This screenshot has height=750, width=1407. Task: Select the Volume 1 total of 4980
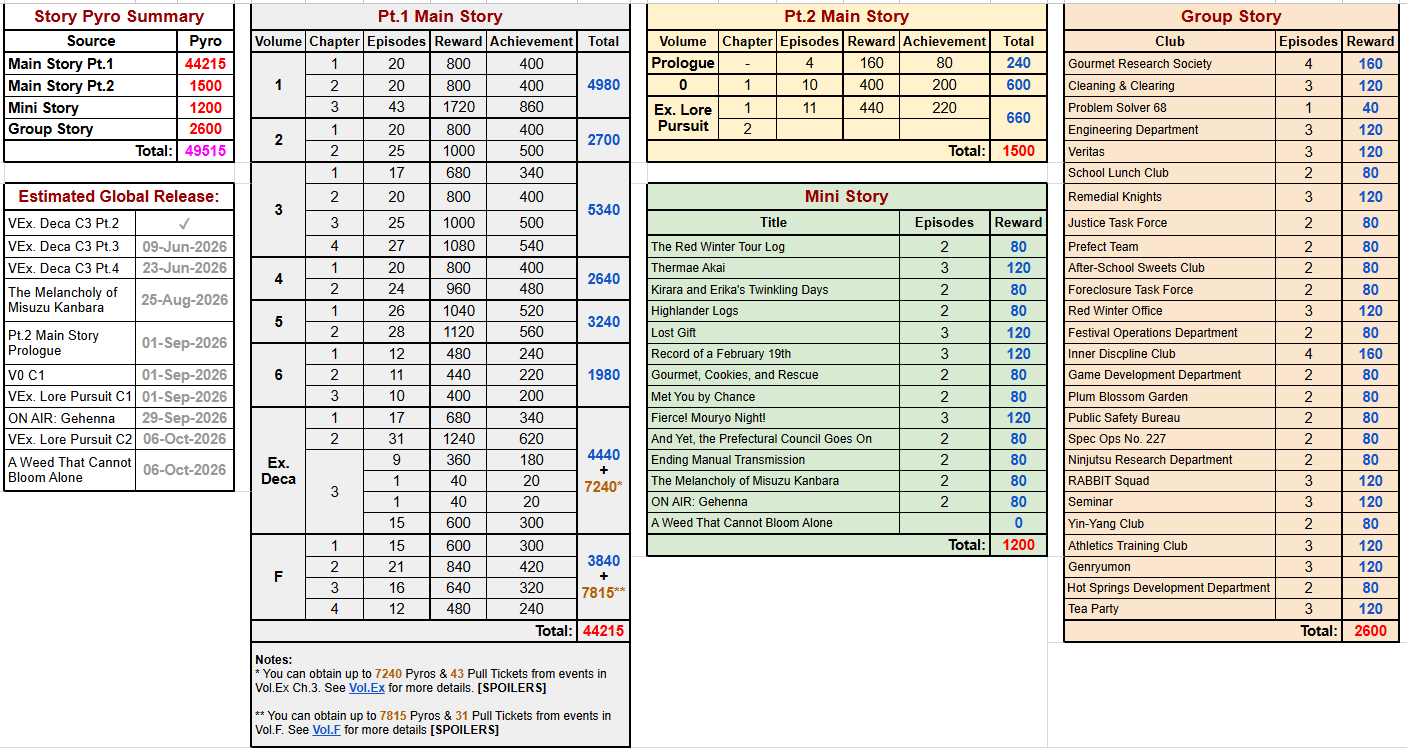[604, 85]
